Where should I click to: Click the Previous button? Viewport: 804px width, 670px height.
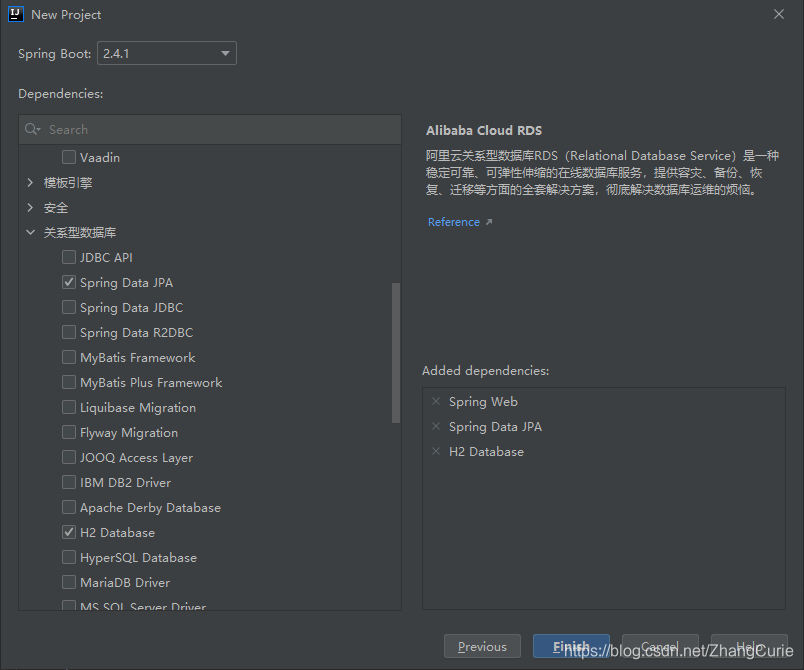(482, 646)
